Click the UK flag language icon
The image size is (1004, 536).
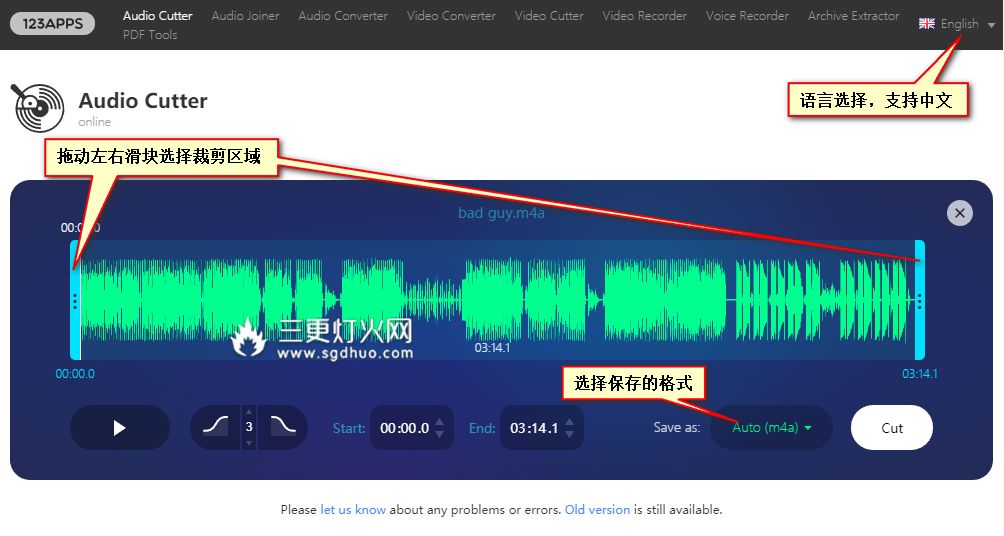(x=927, y=24)
